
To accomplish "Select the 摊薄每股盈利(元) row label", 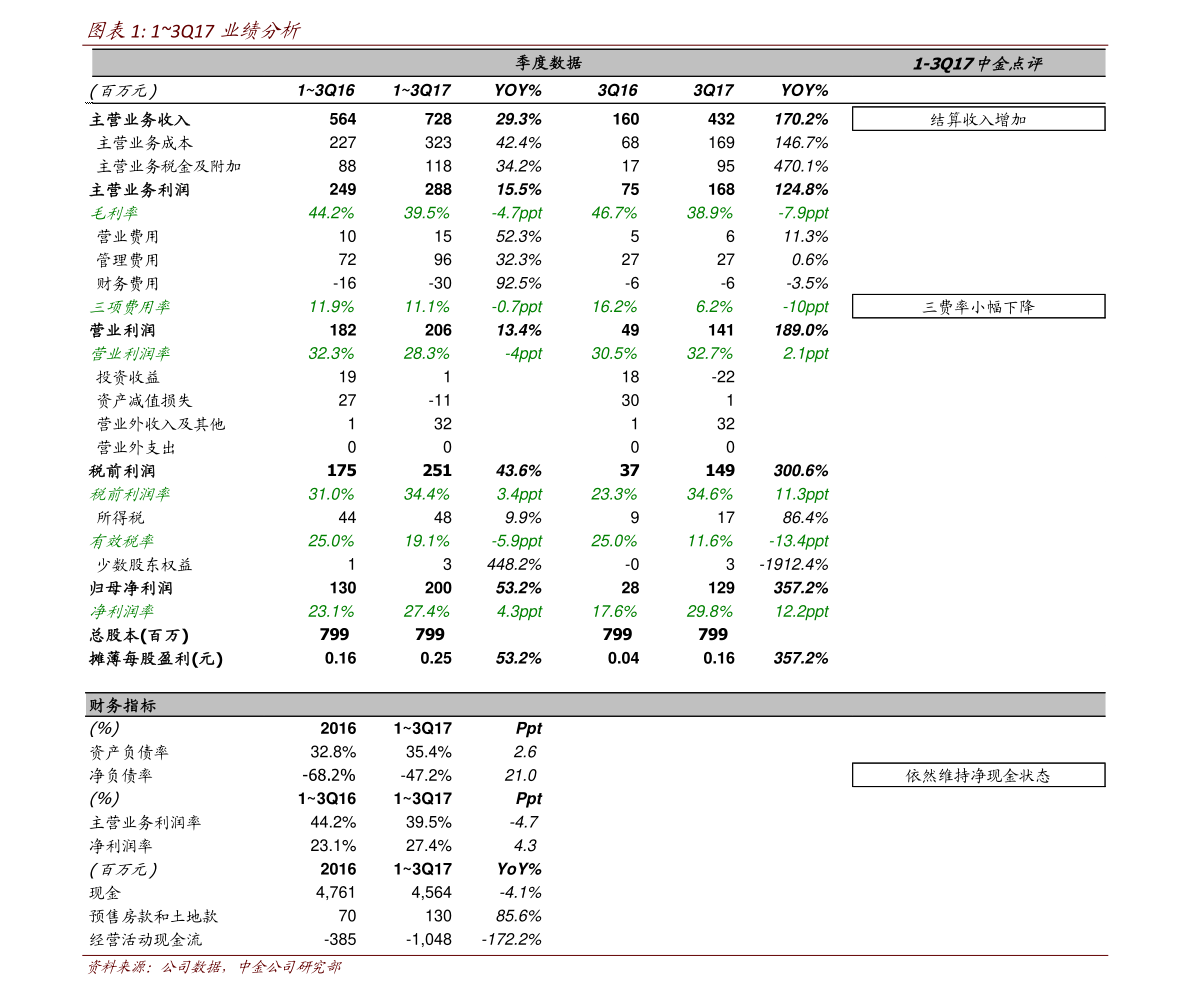I will pyautogui.click(x=156, y=659).
